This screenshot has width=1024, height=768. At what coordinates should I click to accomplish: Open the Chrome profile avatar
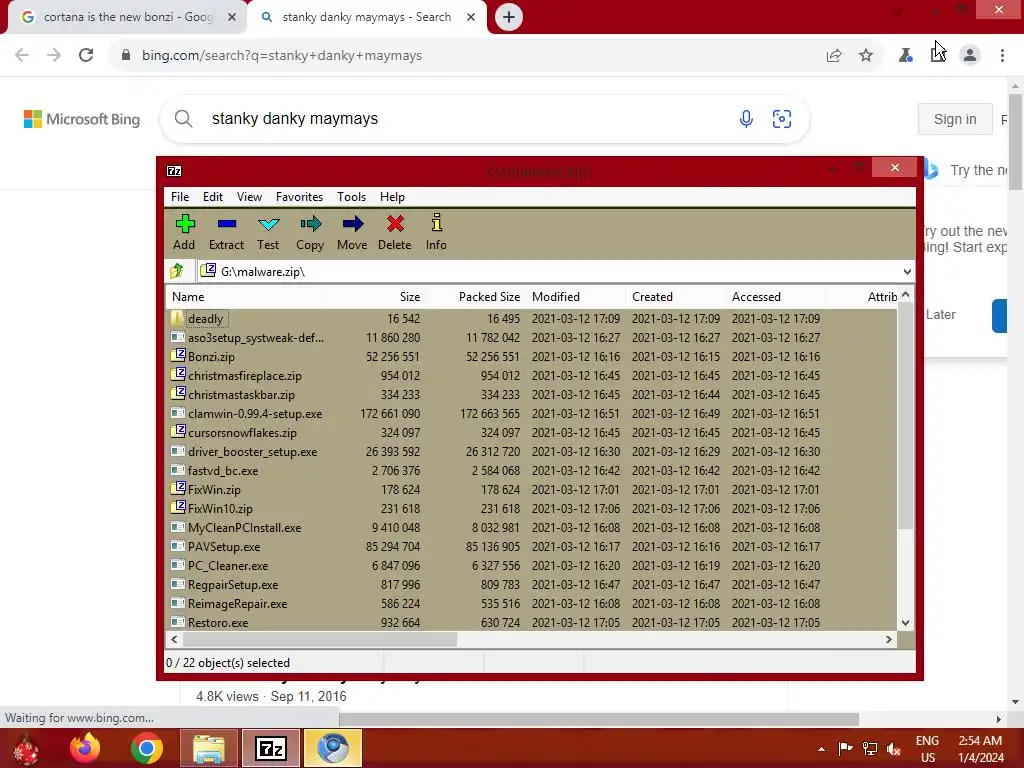970,56
